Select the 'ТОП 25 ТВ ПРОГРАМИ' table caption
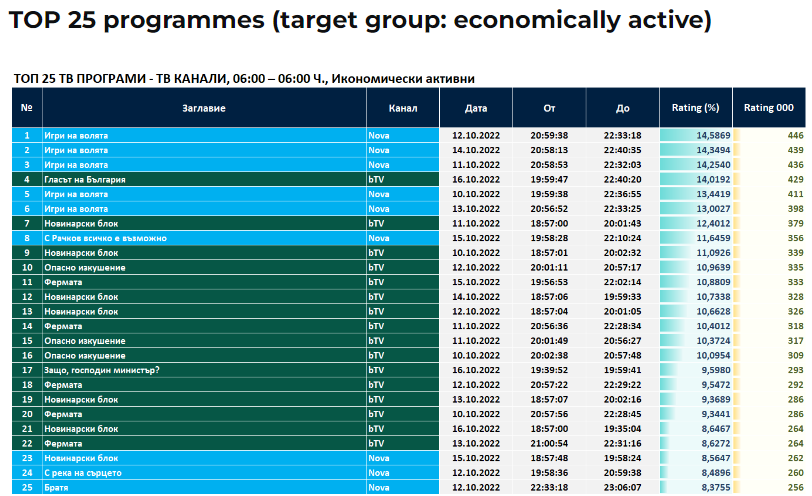Image resolution: width=812 pixels, height=496 pixels. [244, 78]
